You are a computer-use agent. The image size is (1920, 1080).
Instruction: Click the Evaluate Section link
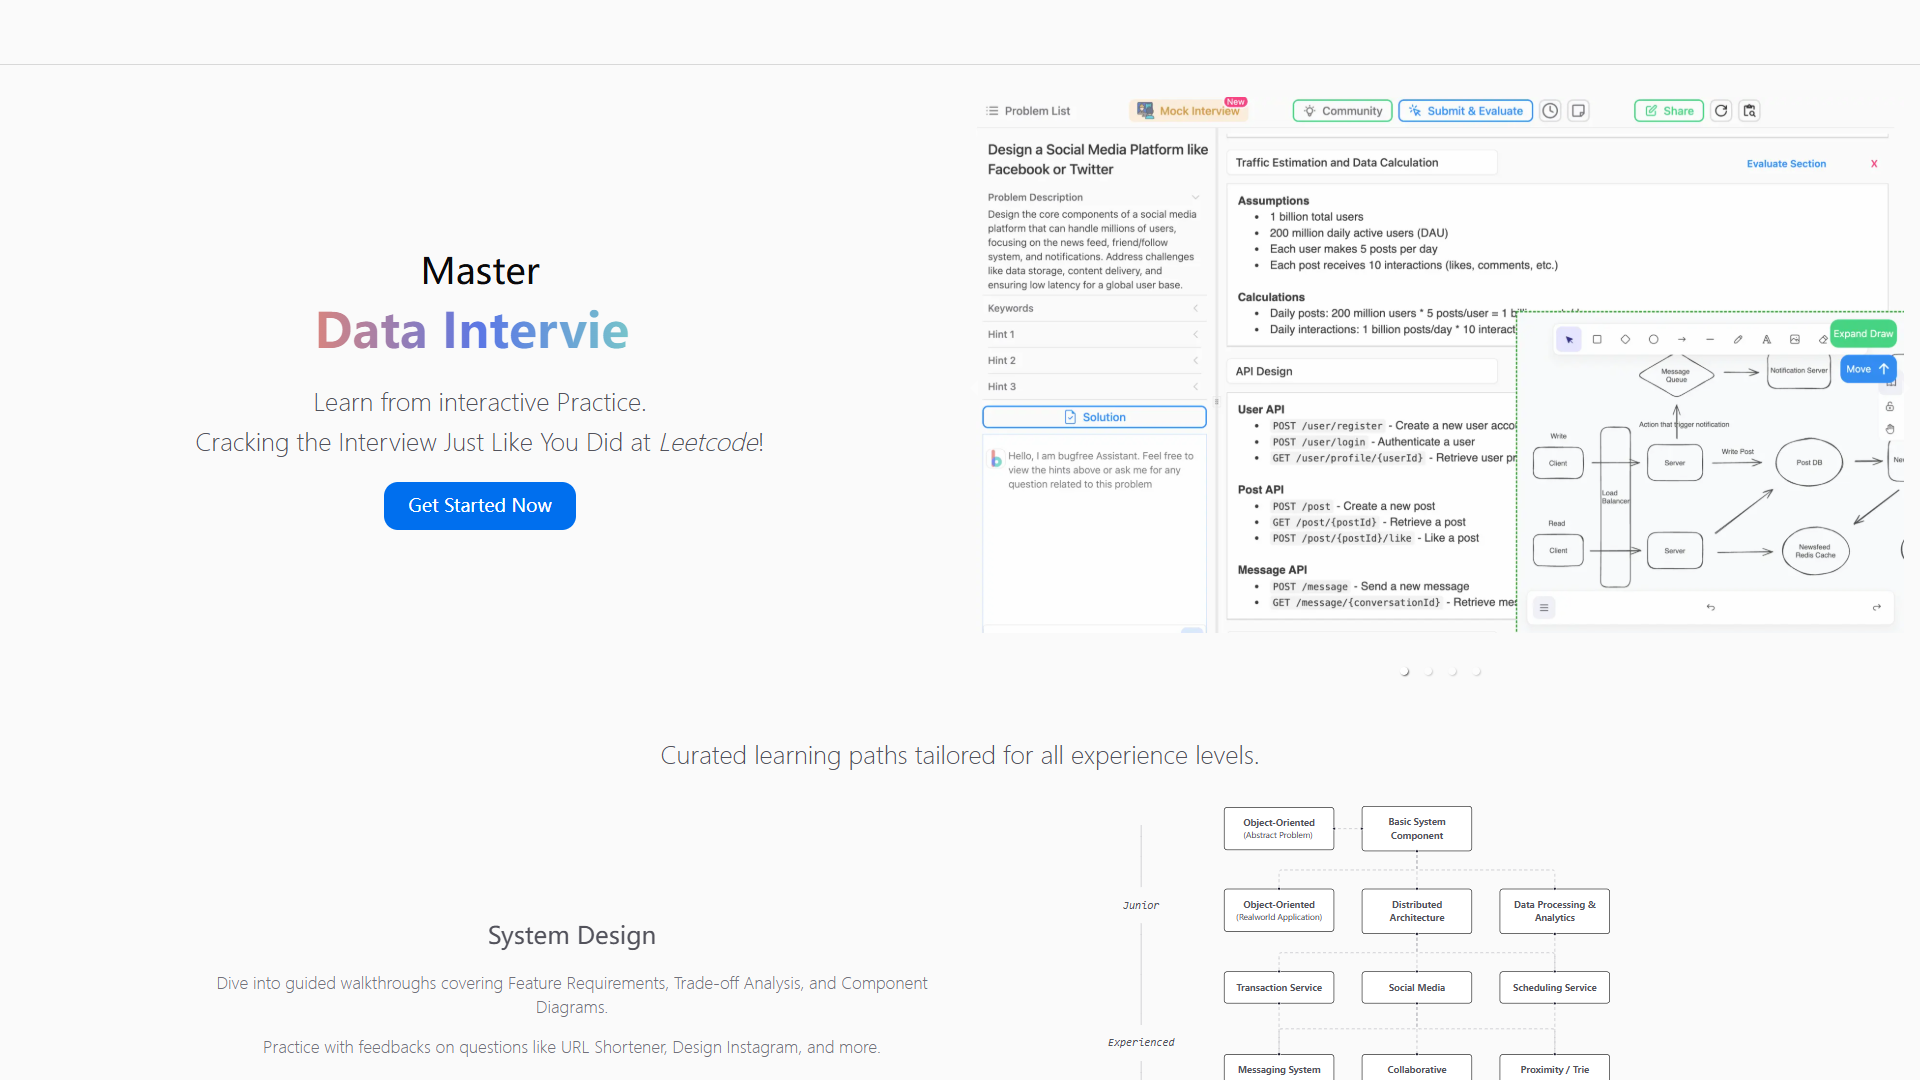pos(1786,164)
